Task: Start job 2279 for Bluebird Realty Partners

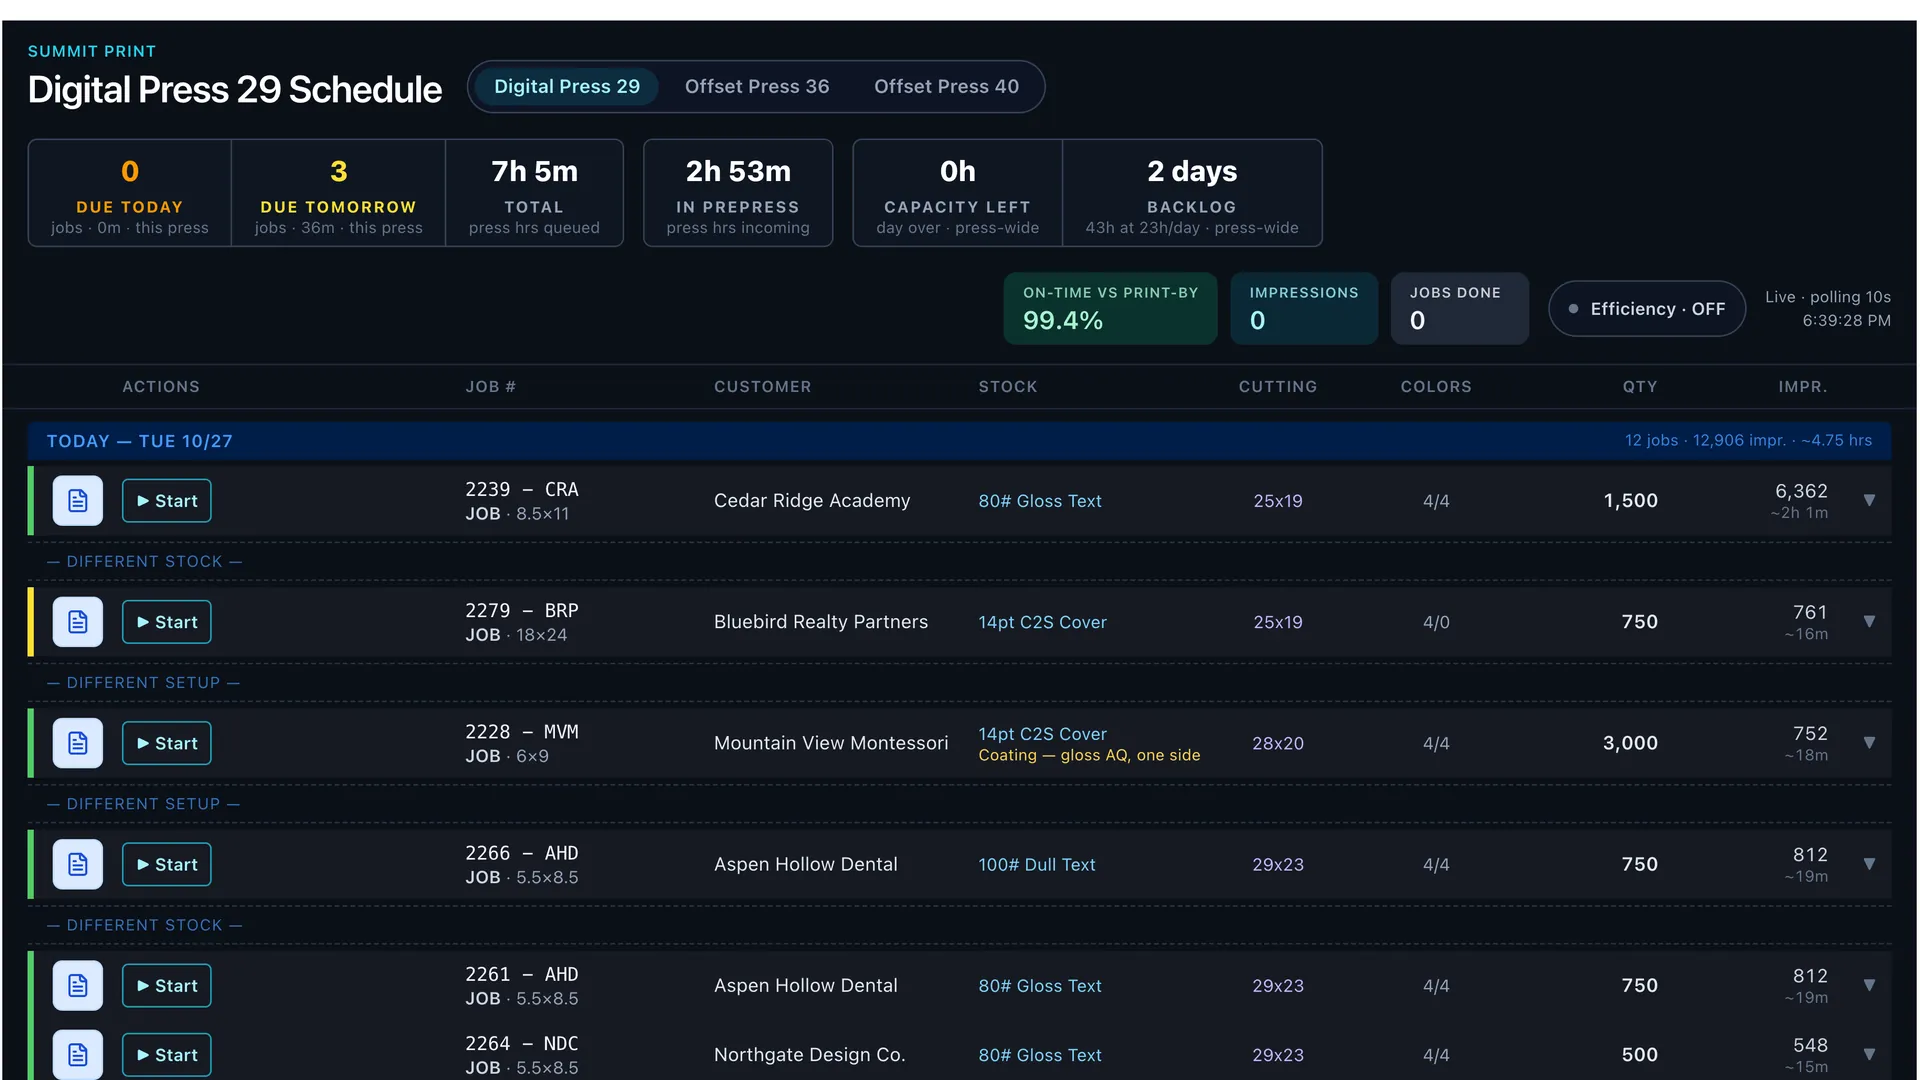Action: tap(167, 622)
